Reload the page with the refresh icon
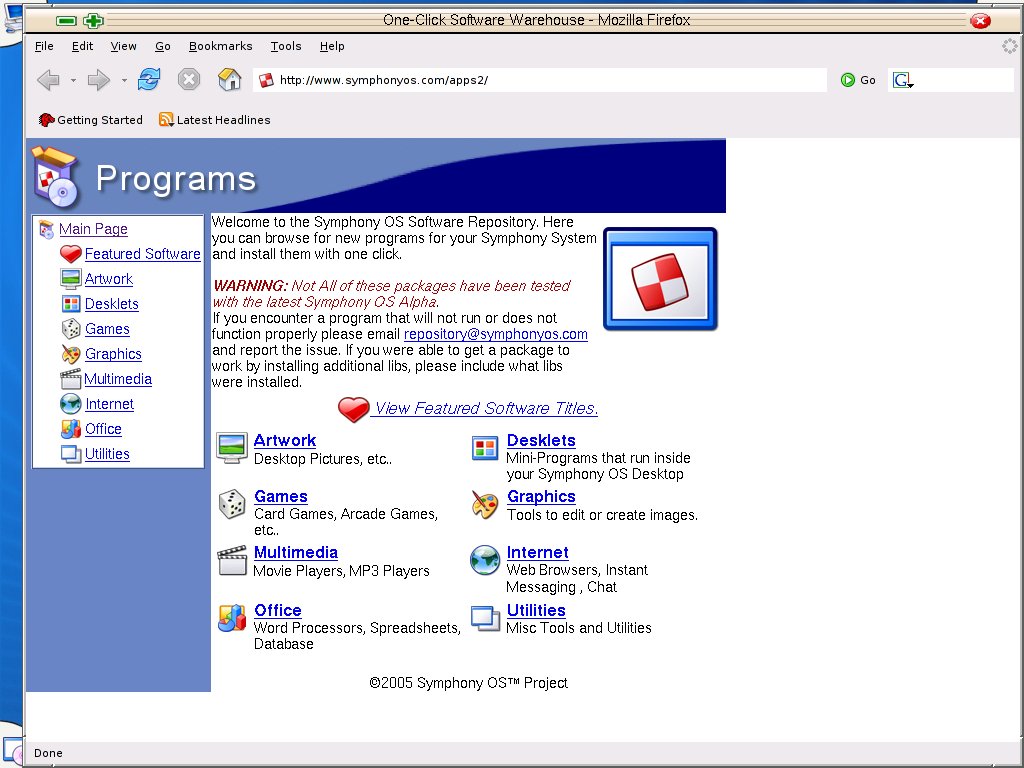1024x768 pixels. click(x=149, y=80)
